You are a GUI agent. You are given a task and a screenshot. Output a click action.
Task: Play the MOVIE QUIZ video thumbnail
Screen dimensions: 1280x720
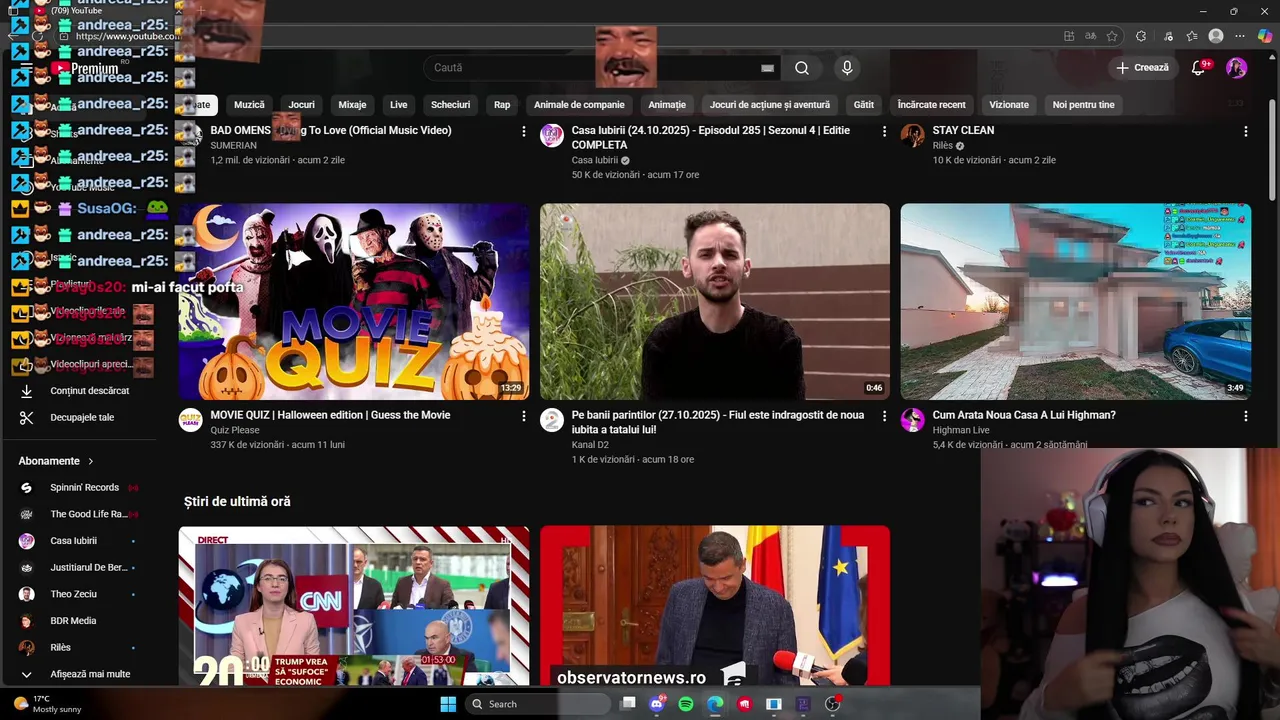[x=354, y=302]
